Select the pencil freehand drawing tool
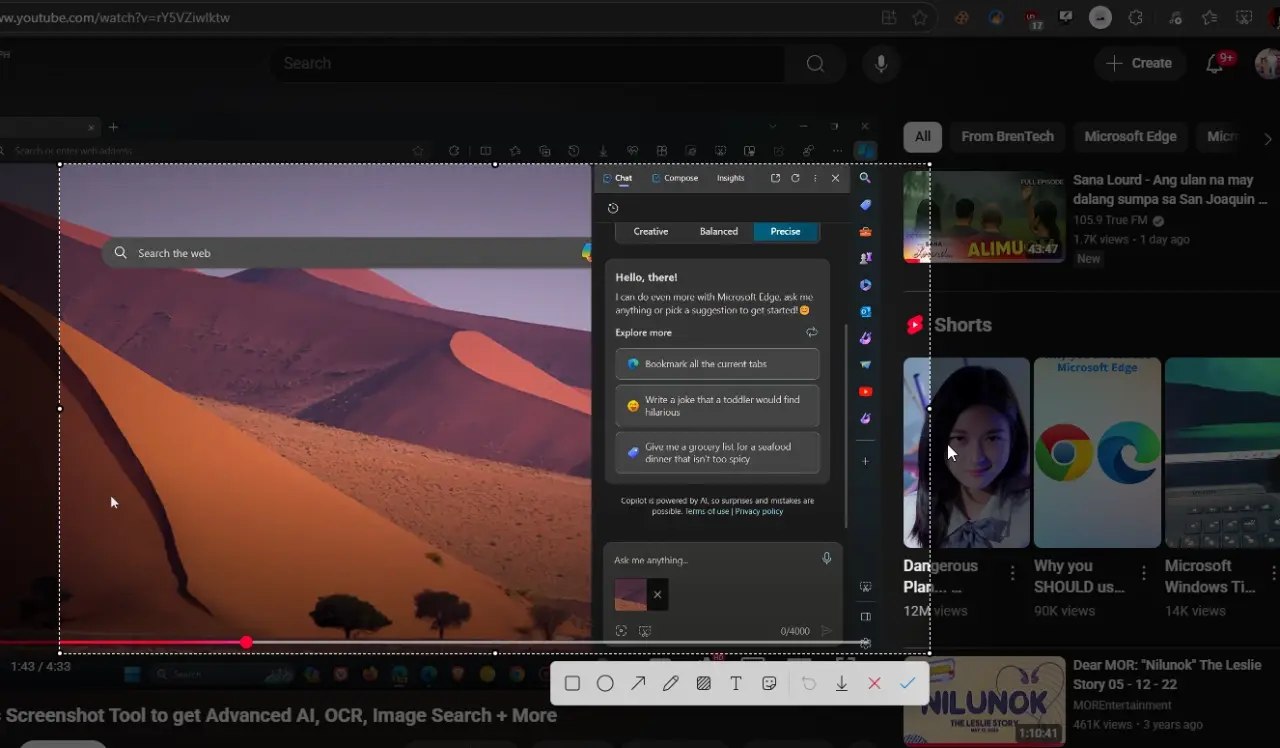Screen dimensions: 1280x748 (670, 683)
